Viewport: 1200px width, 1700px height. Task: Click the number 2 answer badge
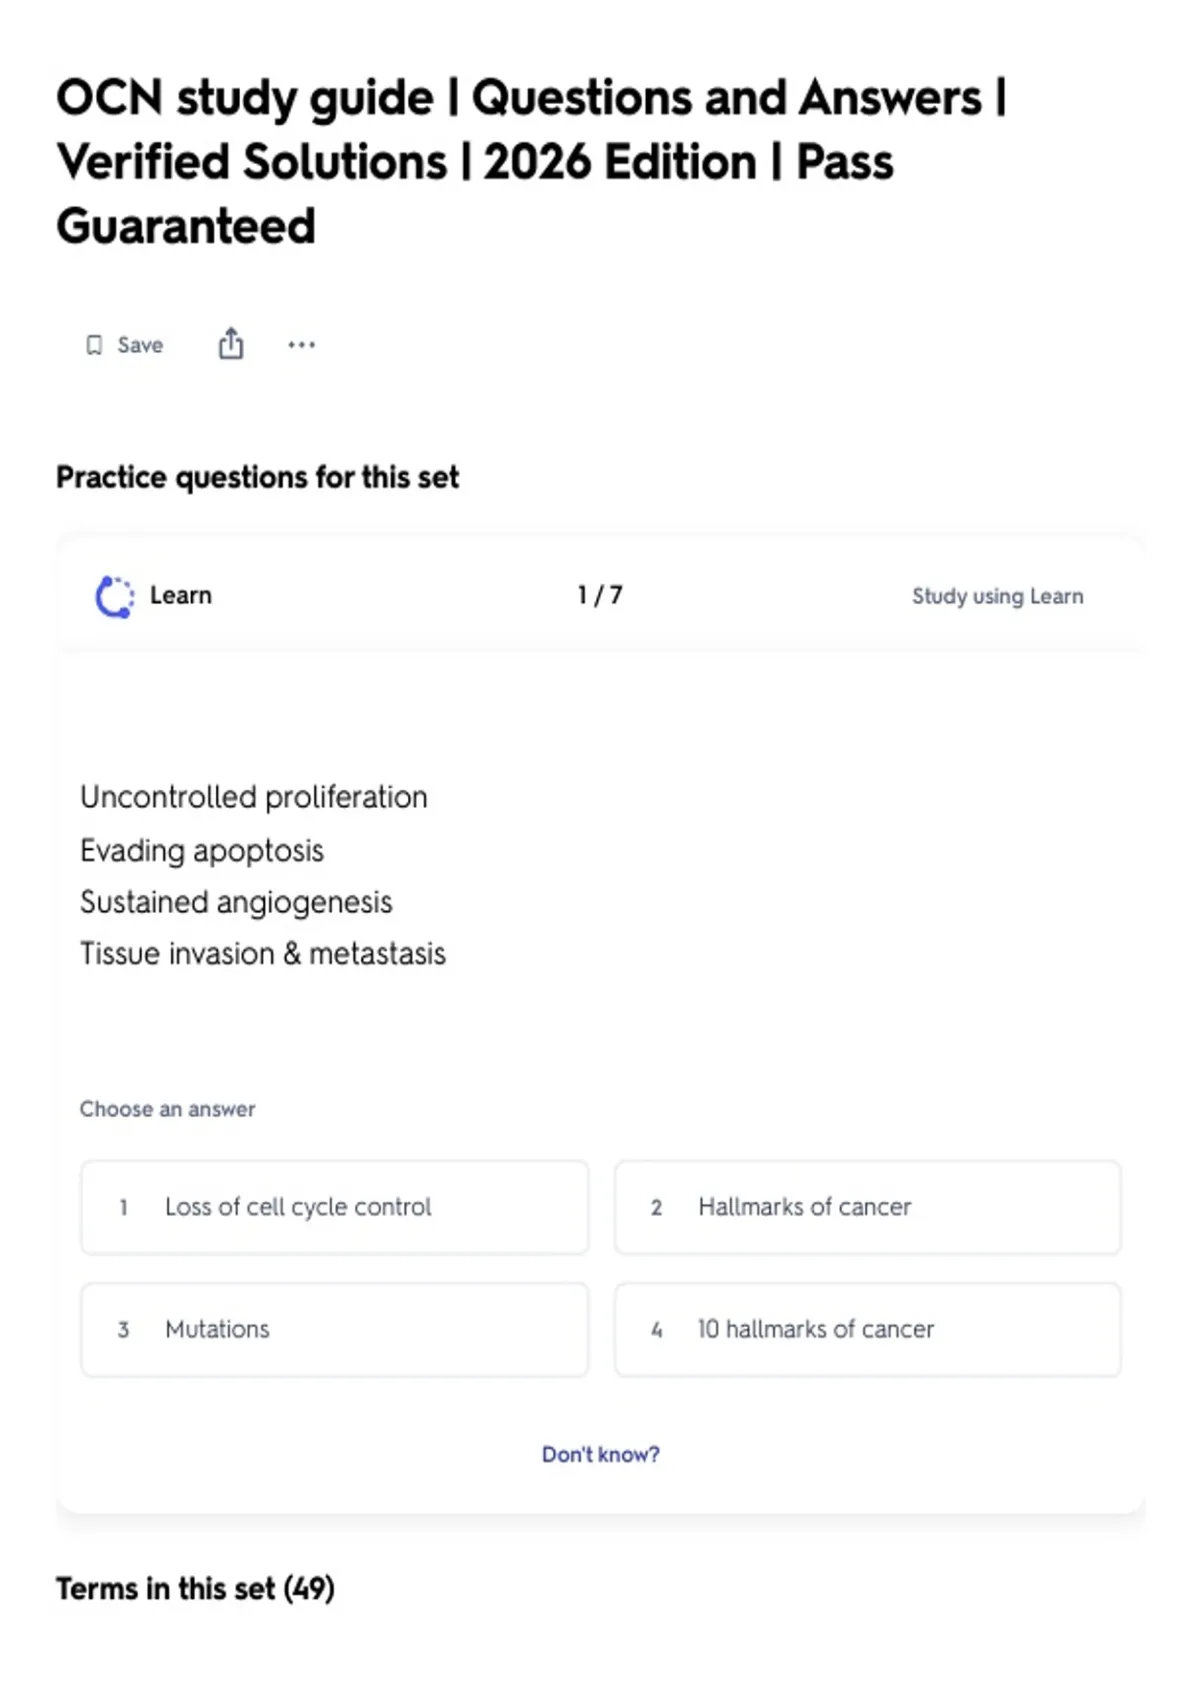pyautogui.click(x=656, y=1208)
